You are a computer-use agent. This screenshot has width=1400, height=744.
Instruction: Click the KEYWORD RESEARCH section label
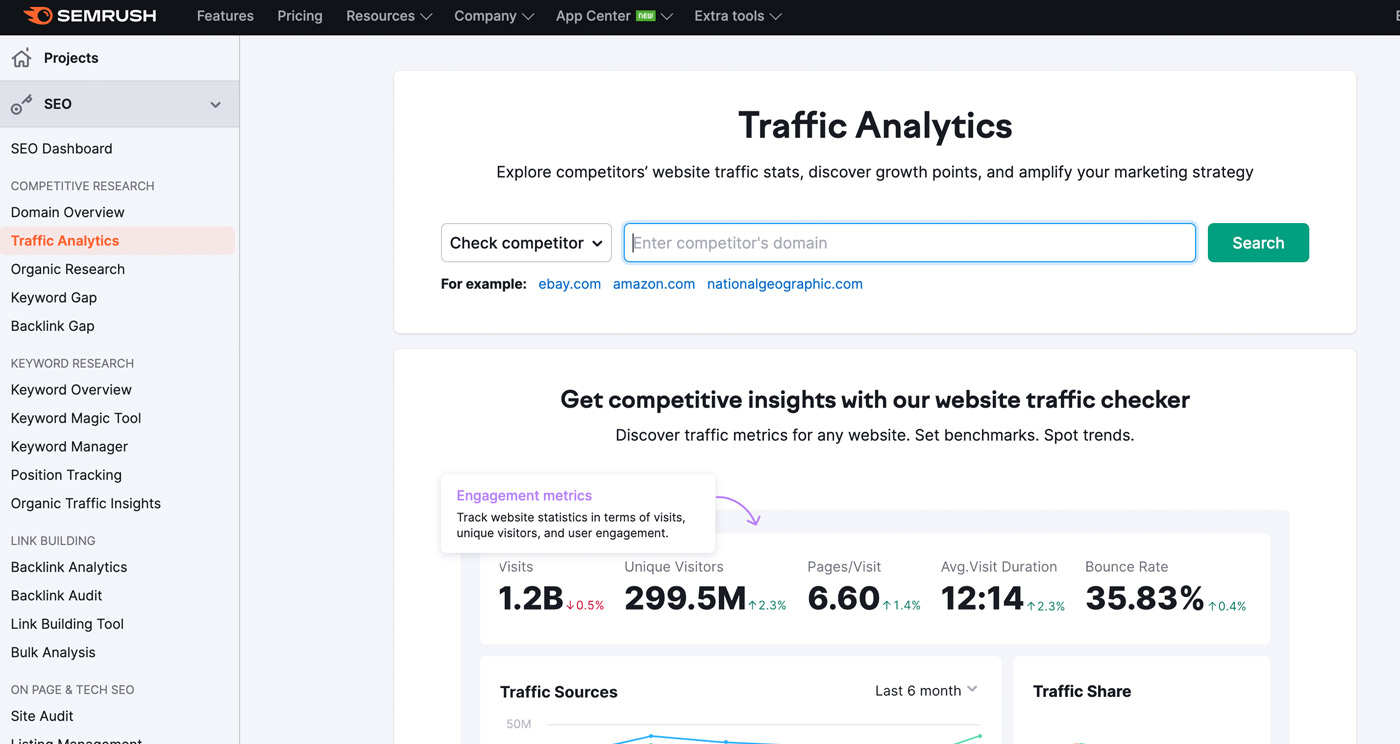click(72, 363)
